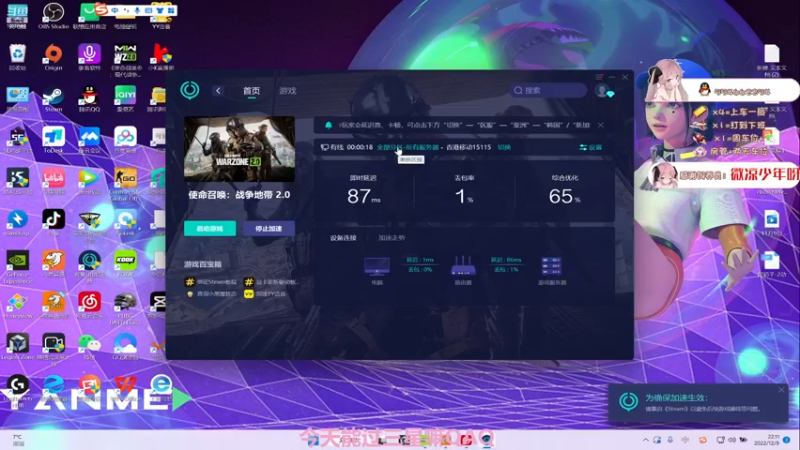Open the Counter-Strike GO desktop shortcut
Viewport: 800px width, 450px height.
click(125, 183)
